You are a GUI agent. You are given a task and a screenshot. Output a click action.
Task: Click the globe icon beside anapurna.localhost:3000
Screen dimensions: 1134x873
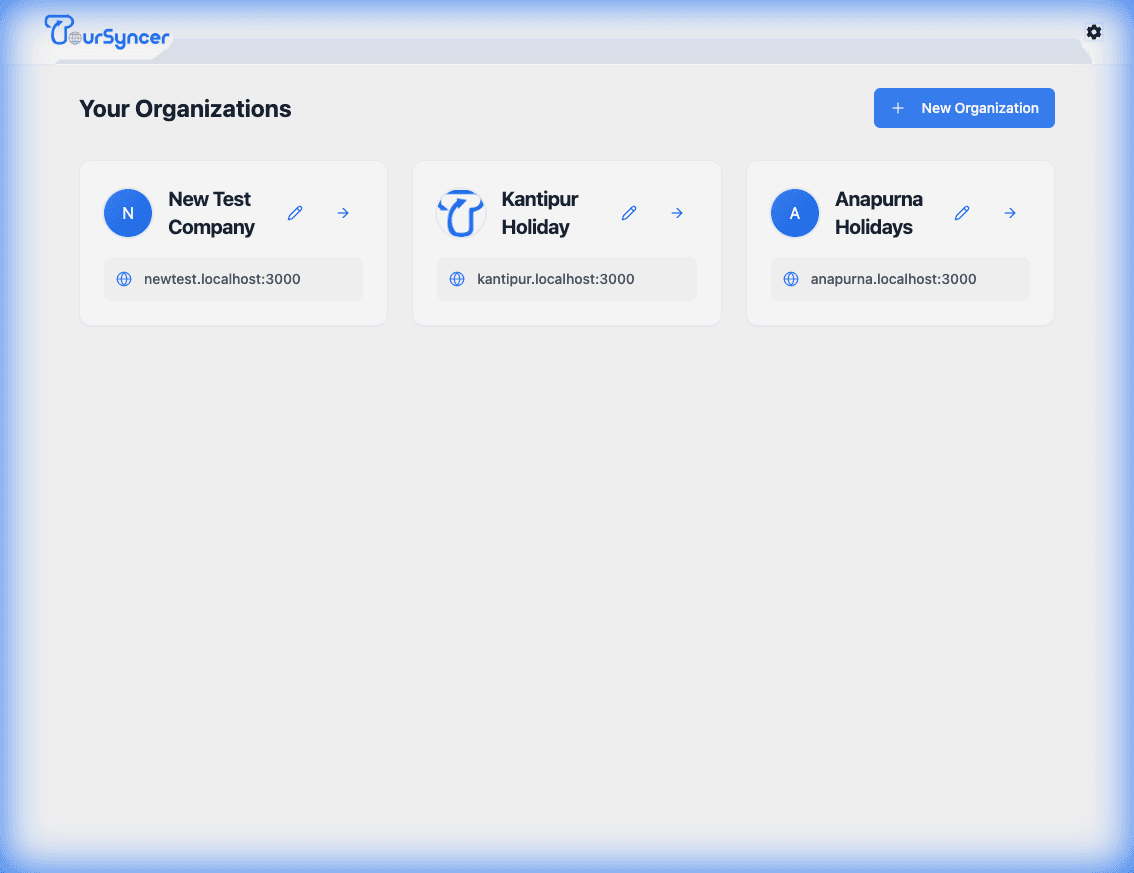pyautogui.click(x=790, y=279)
